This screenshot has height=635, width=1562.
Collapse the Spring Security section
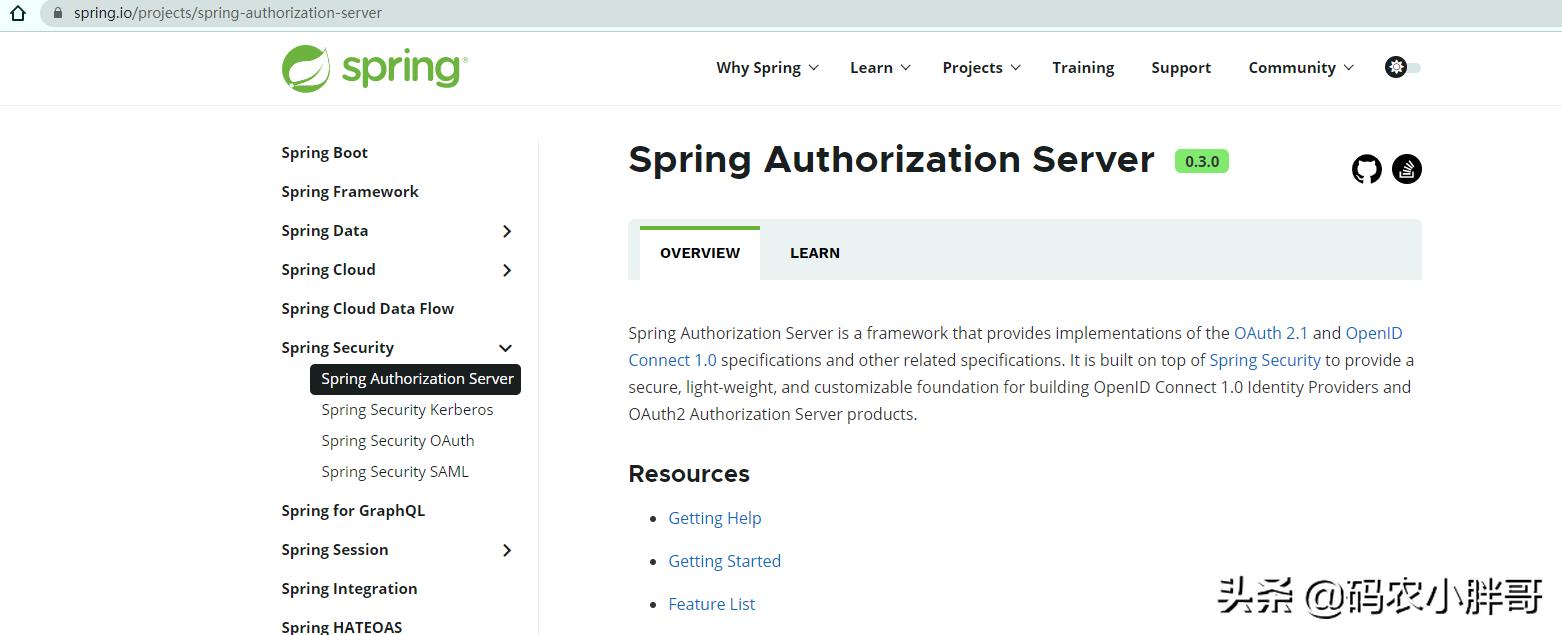tap(505, 347)
